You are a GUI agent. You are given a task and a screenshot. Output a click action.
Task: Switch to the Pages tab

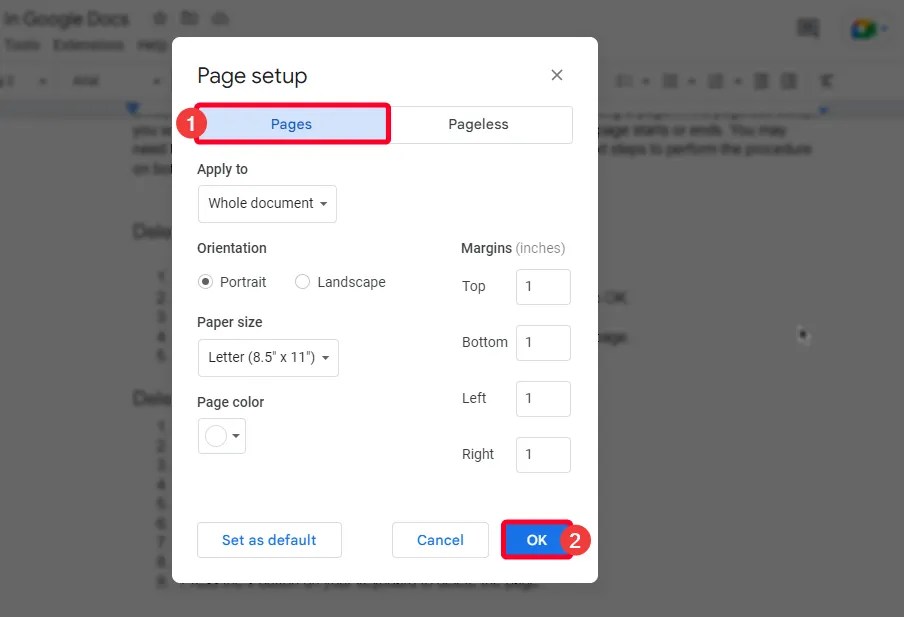pyautogui.click(x=292, y=124)
